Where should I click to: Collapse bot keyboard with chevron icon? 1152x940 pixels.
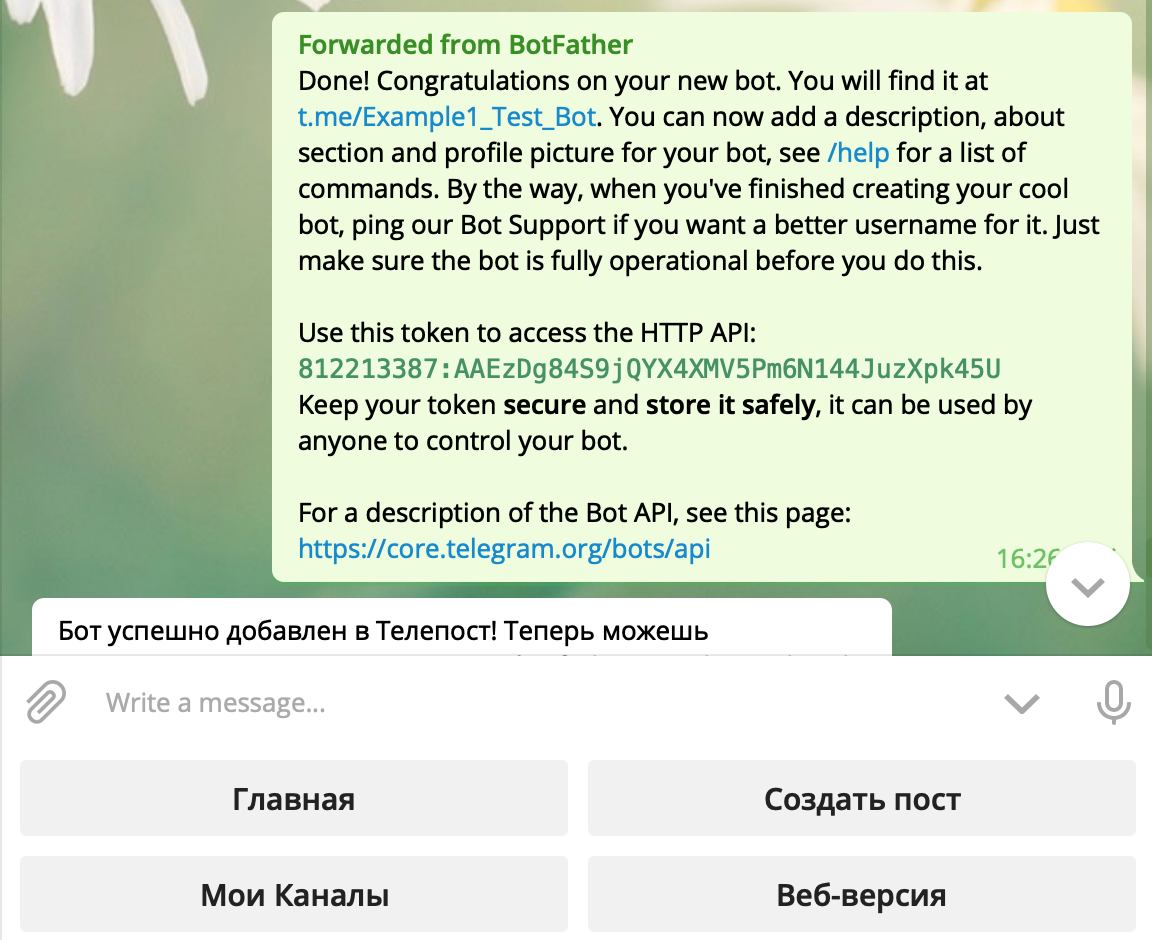[1022, 703]
